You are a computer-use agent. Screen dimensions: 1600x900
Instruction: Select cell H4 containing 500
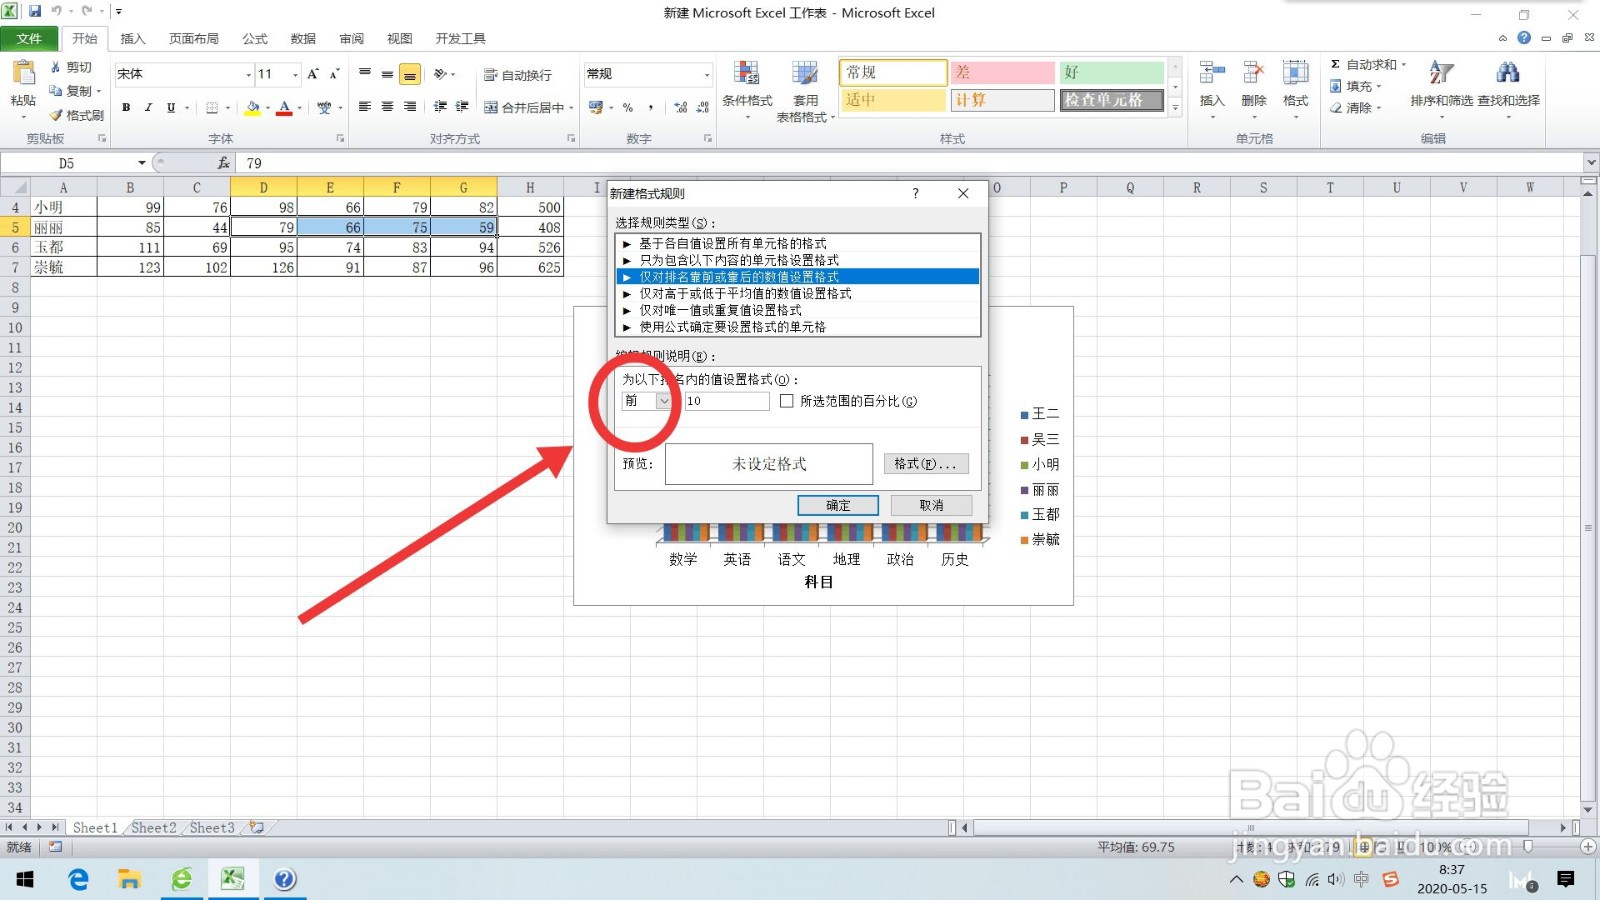[530, 208]
